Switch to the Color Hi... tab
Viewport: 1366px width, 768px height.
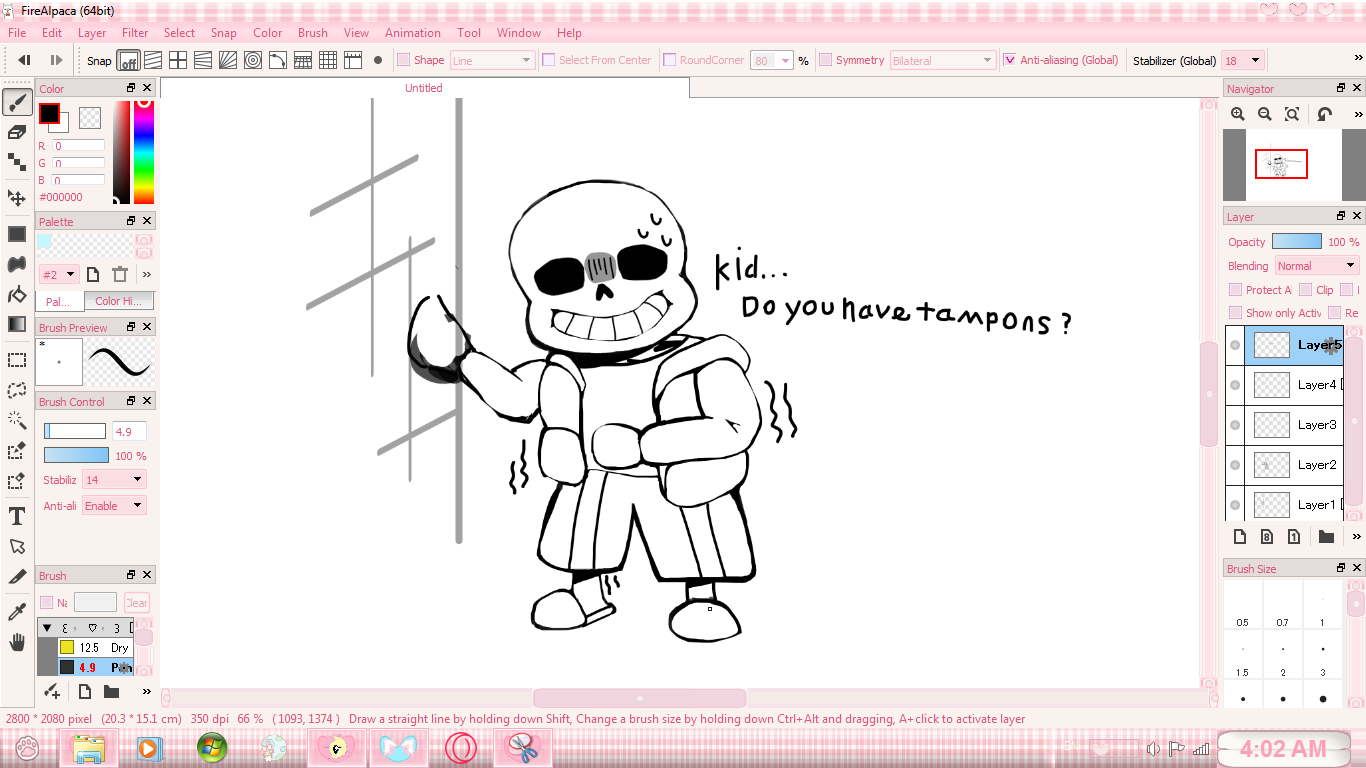[x=119, y=301]
